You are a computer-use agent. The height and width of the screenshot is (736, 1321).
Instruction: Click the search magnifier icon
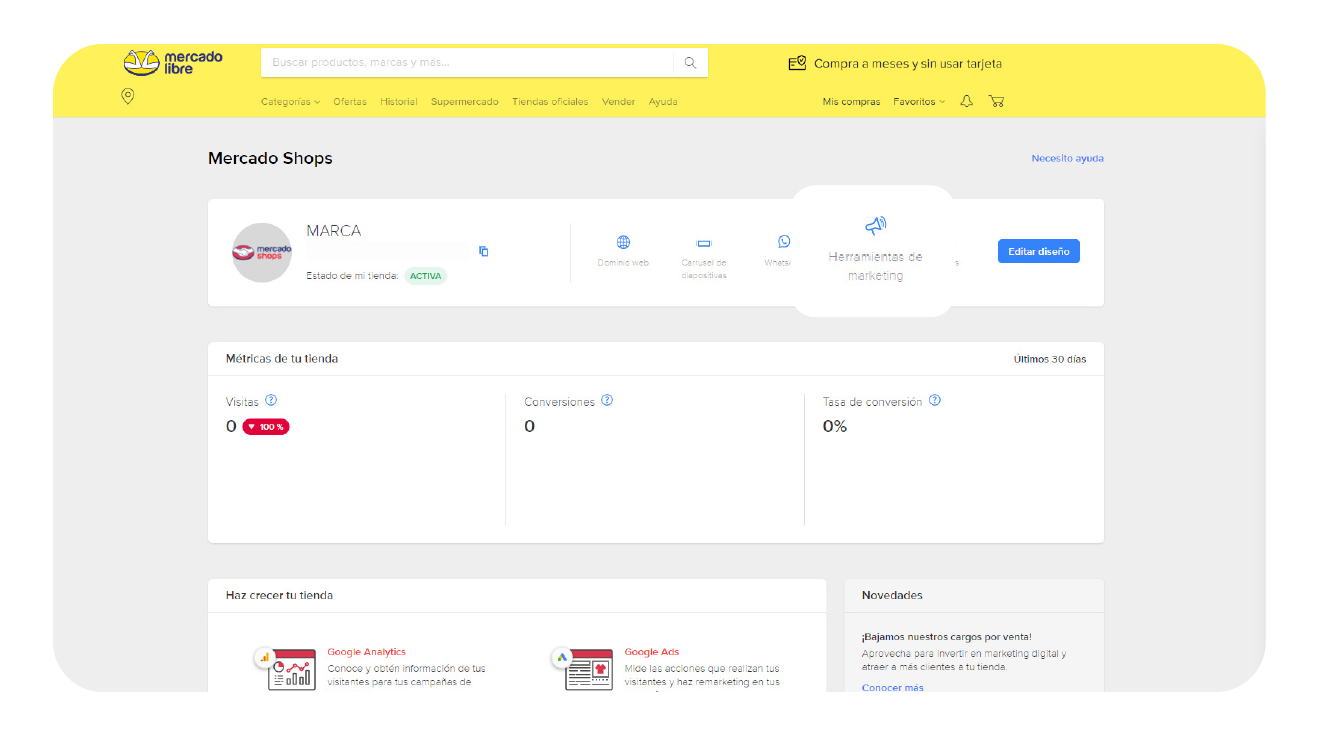690,63
